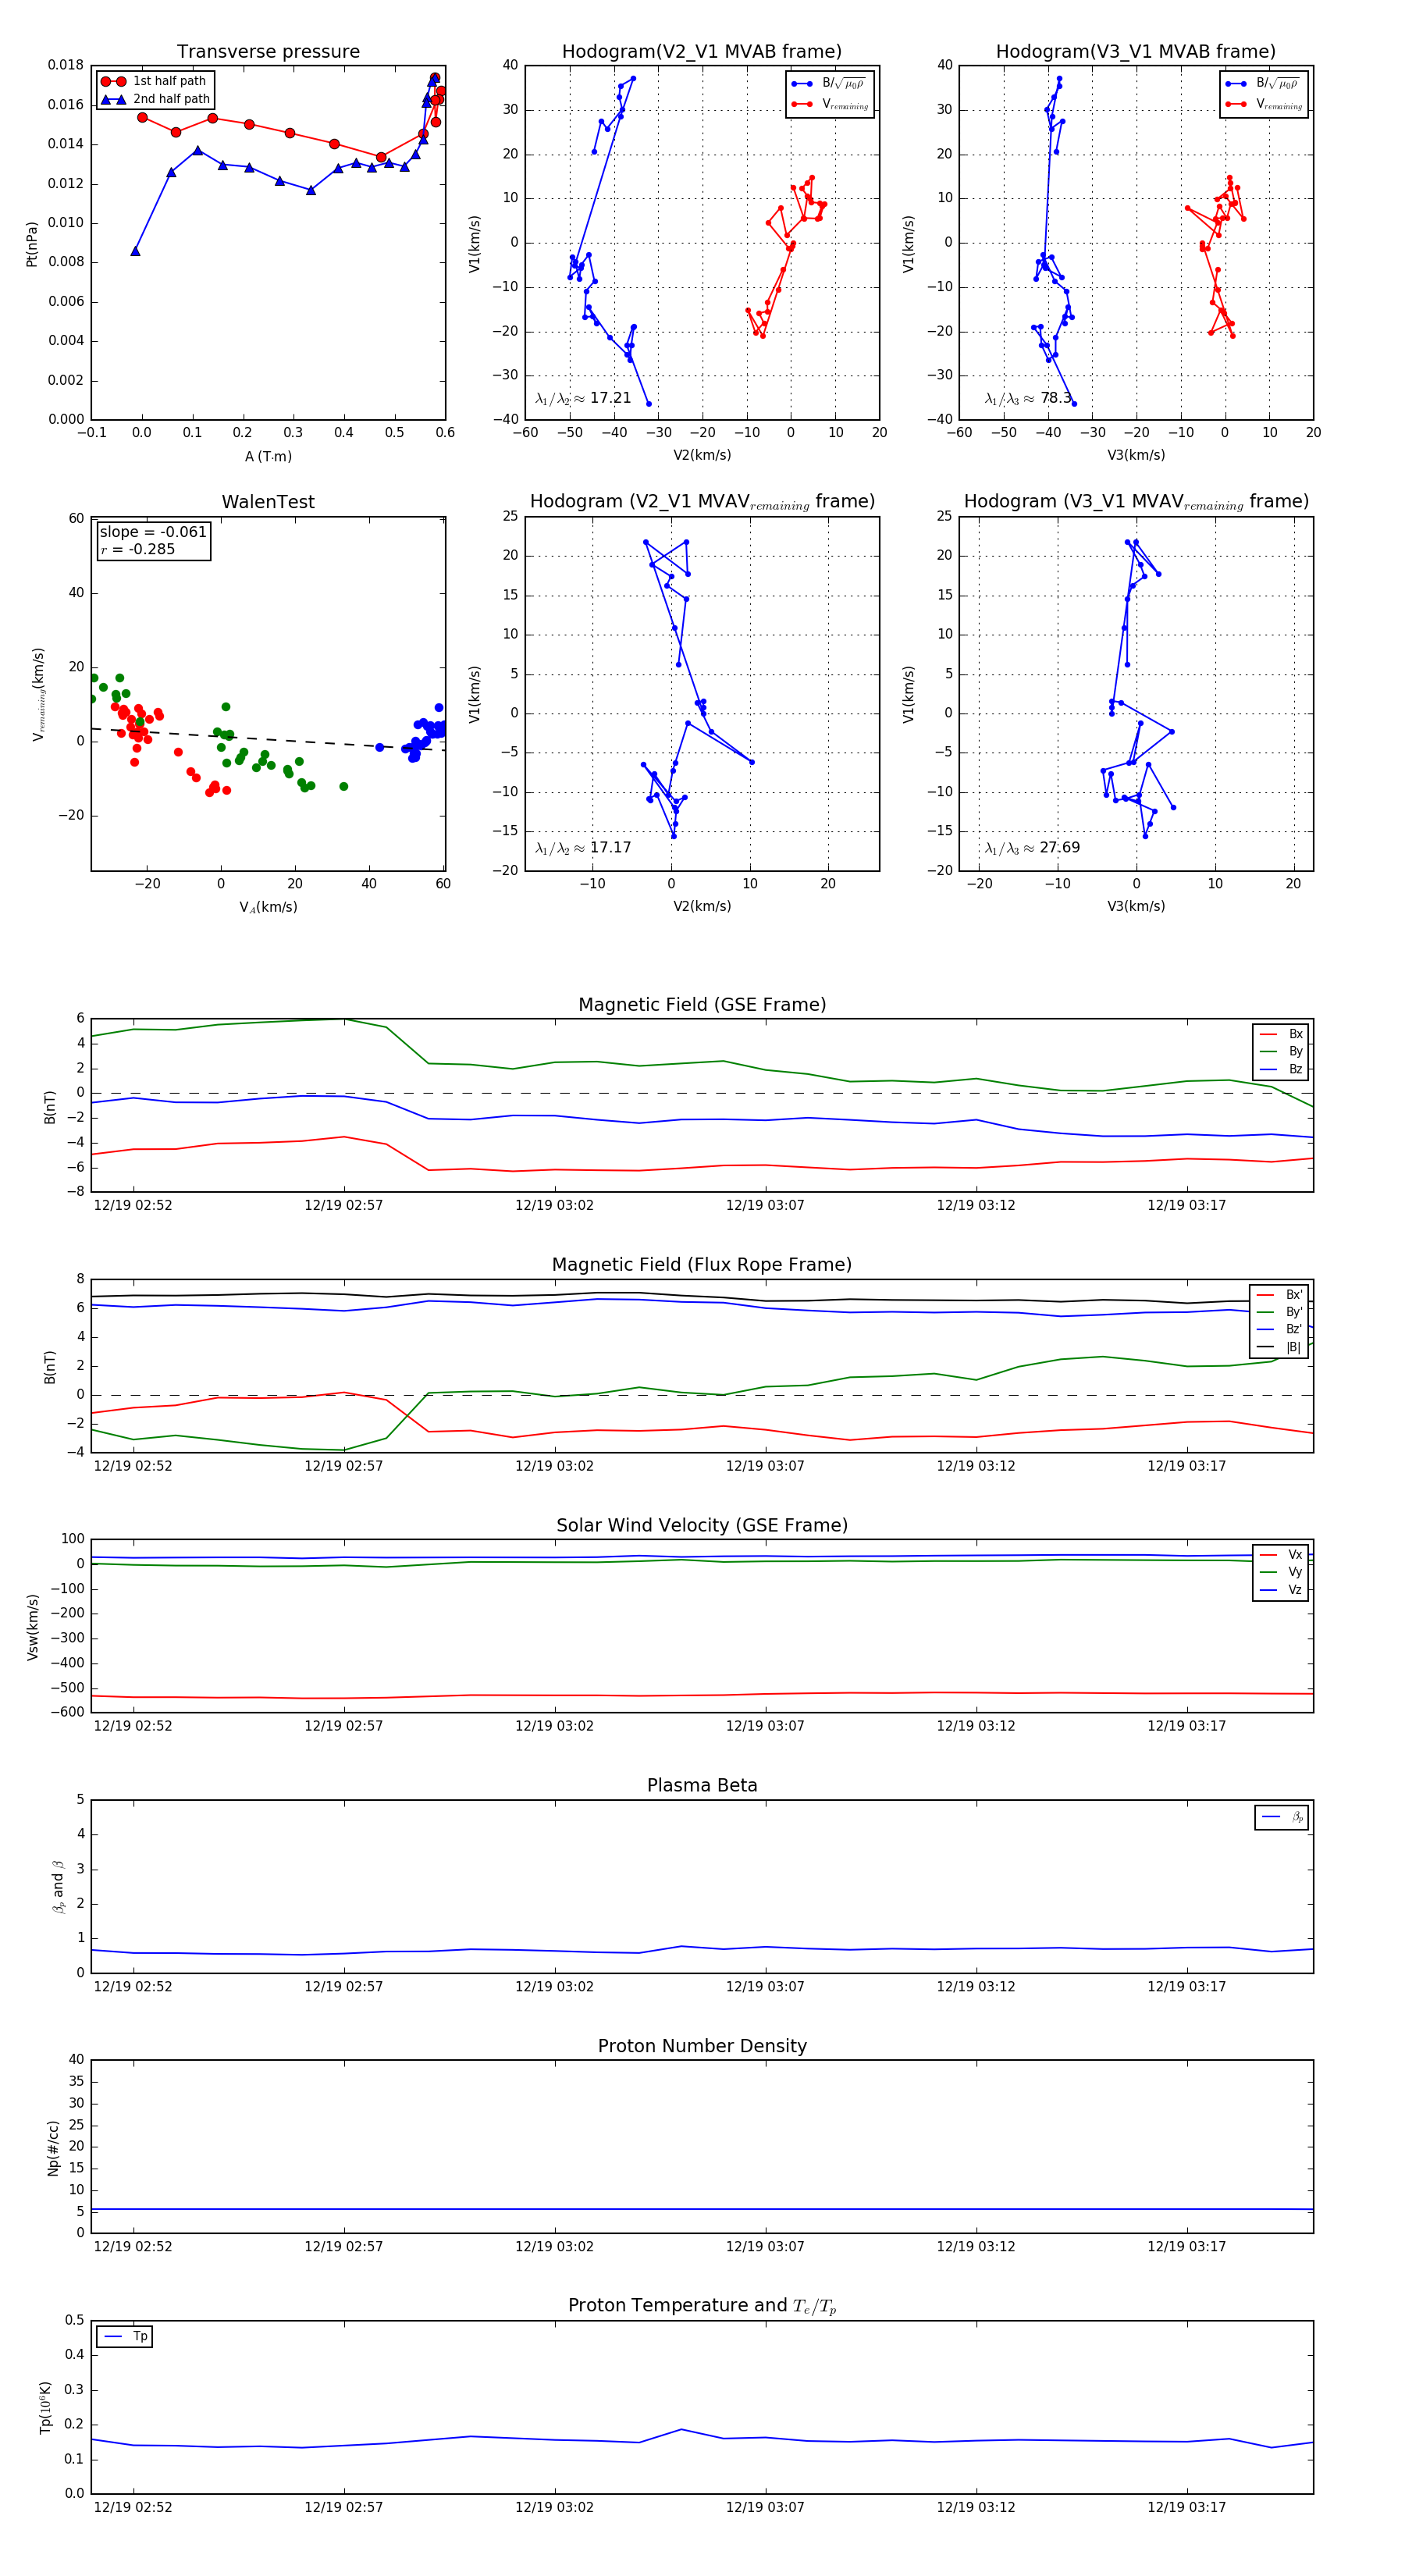
Task: Click the 'WalenTest' plot title
Action: (268, 502)
